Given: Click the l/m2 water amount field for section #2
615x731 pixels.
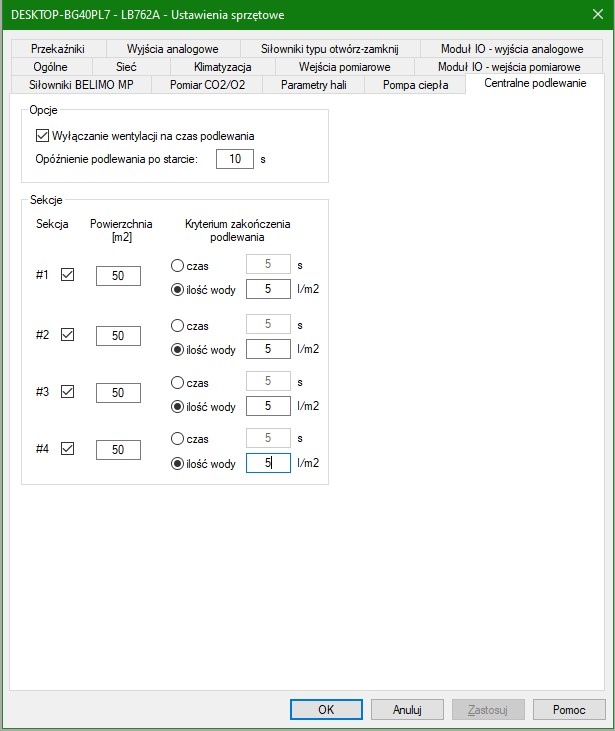Looking at the screenshot, I should pyautogui.click(x=269, y=349).
